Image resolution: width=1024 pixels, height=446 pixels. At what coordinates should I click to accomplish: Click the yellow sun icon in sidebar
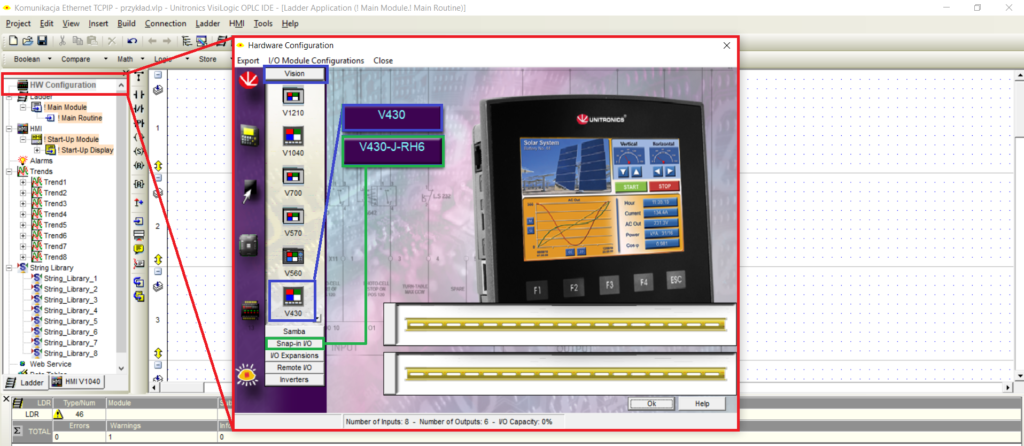(246, 375)
